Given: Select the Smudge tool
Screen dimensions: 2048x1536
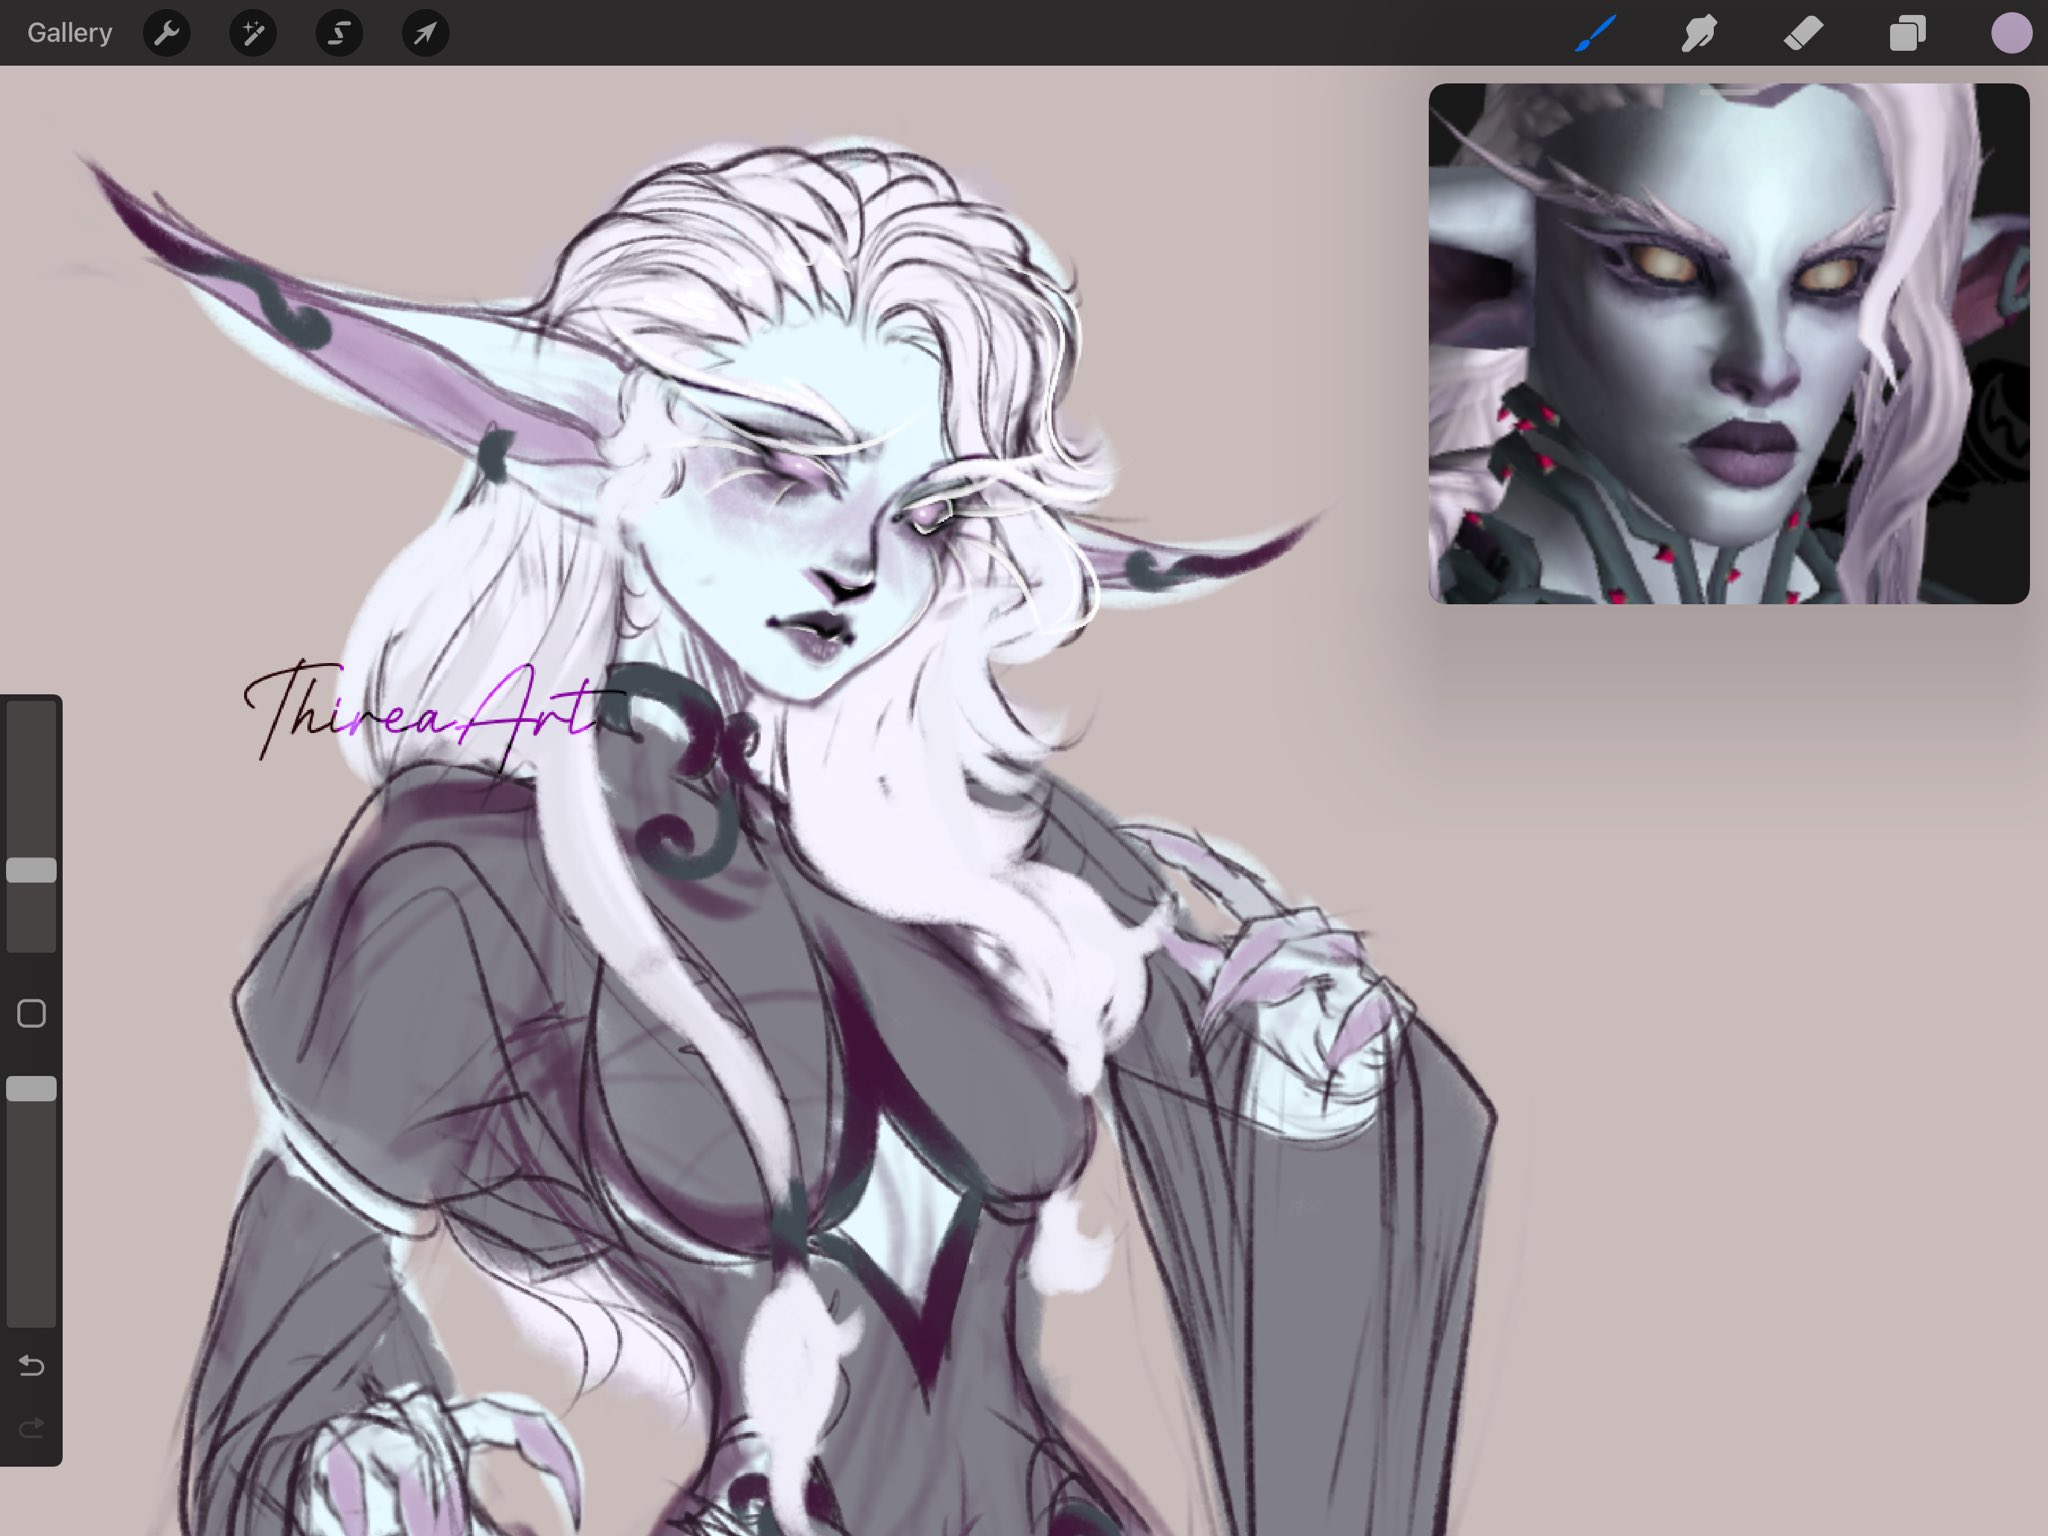Looking at the screenshot, I should tap(1700, 33).
